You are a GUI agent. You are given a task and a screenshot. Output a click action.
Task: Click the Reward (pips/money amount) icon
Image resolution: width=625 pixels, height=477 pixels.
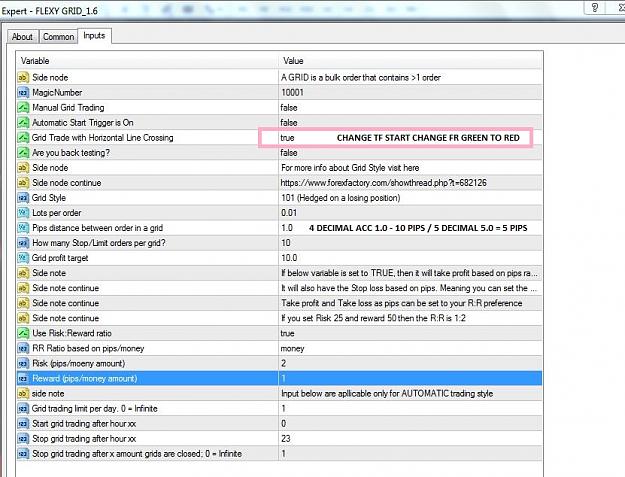click(23, 379)
